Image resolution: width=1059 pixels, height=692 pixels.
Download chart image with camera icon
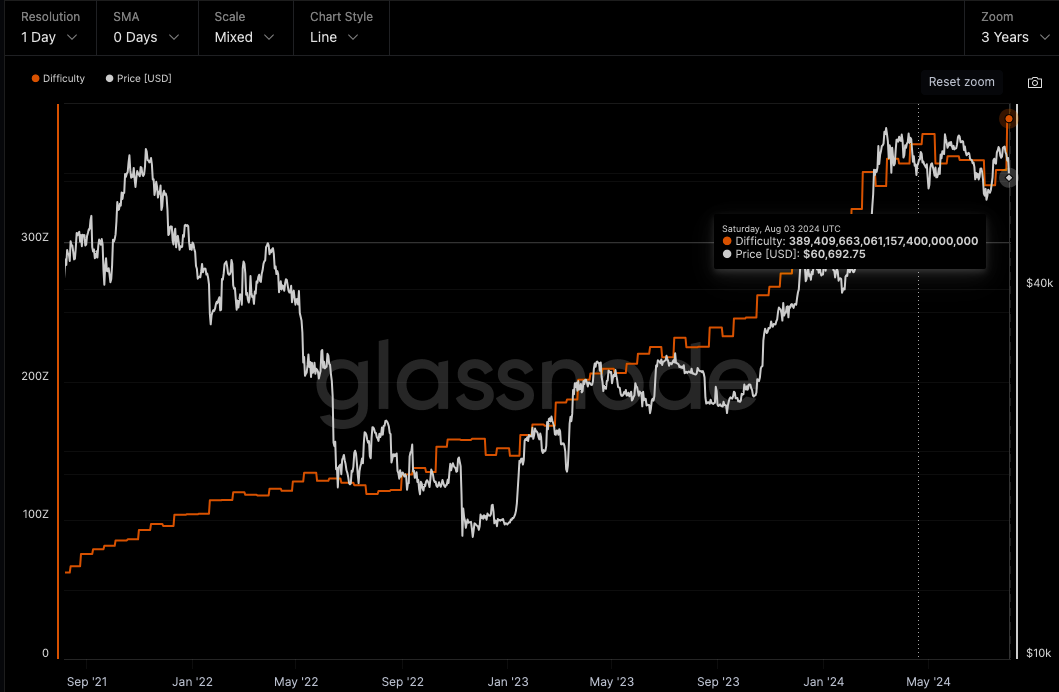pyautogui.click(x=1034, y=82)
